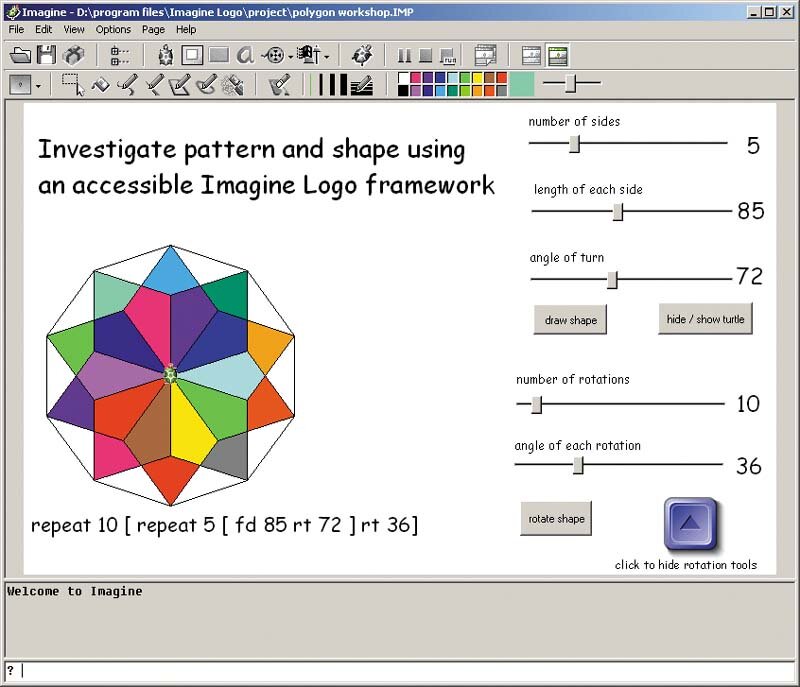800x687 pixels.
Task: Pick the yellow color swatch
Action: [x=477, y=78]
